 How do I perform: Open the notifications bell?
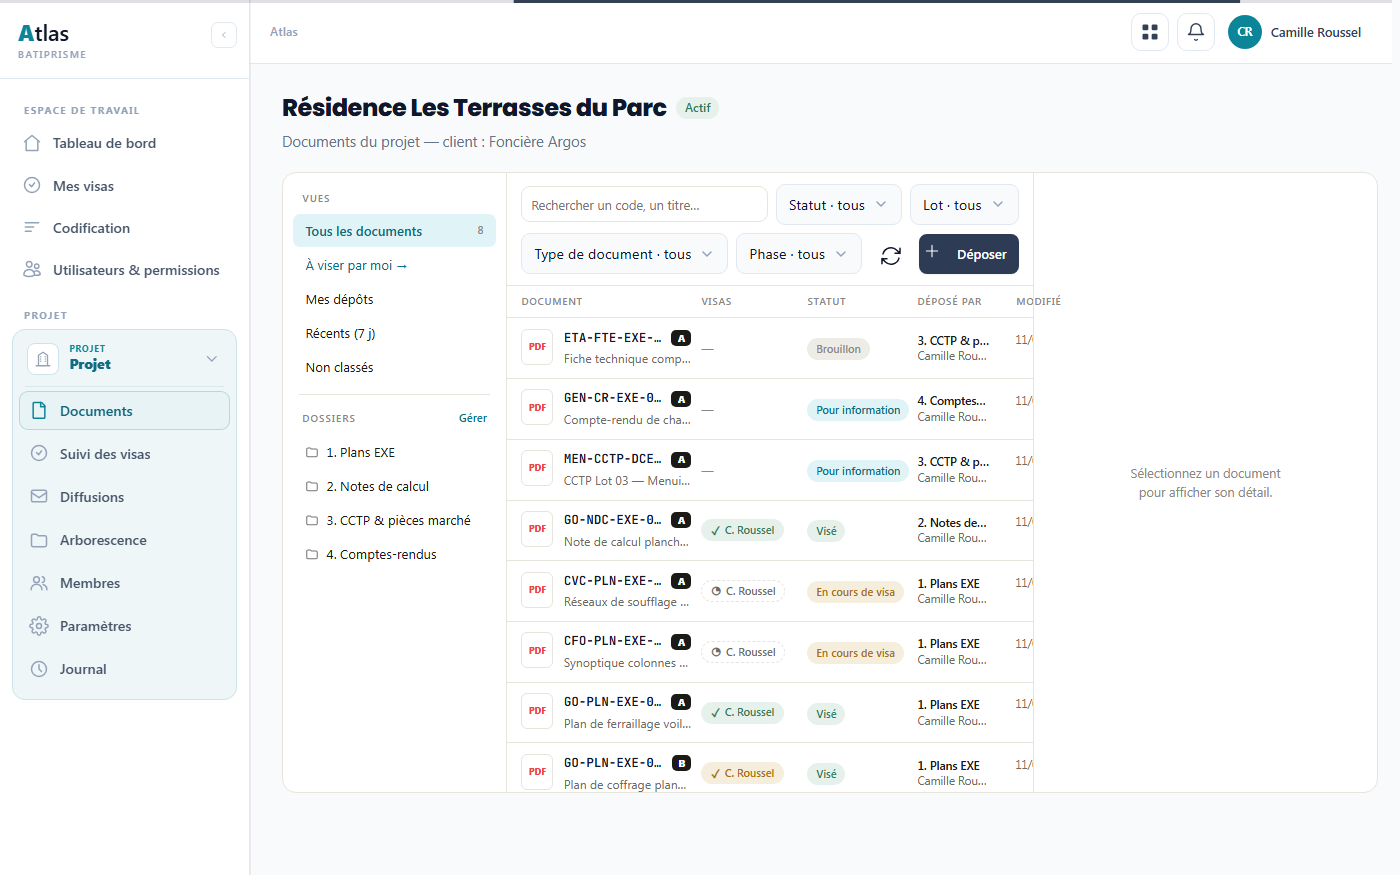point(1196,32)
